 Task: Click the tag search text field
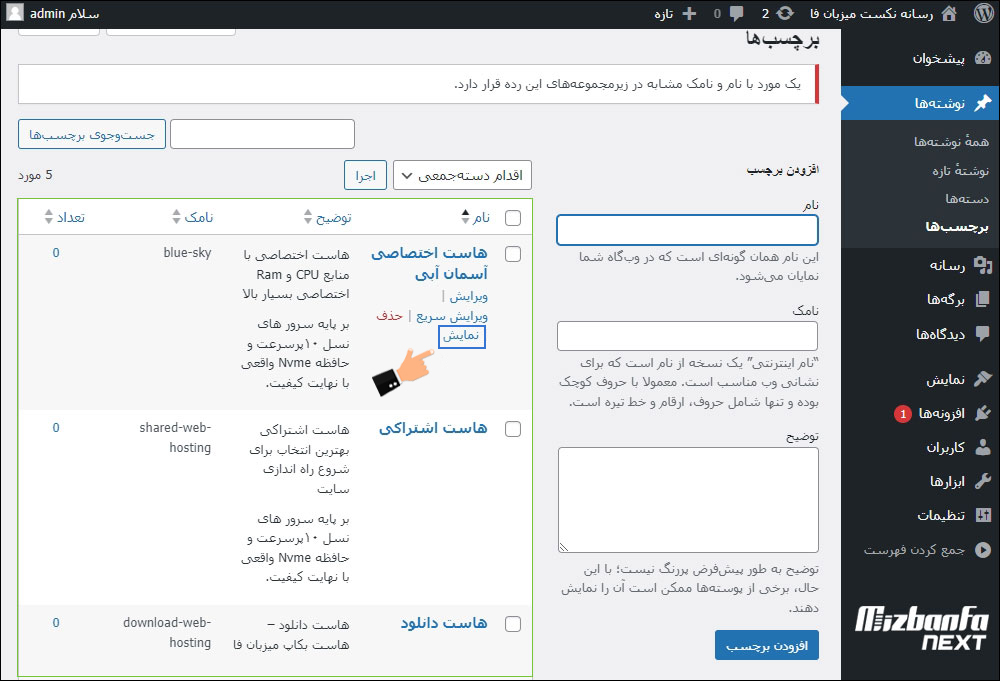click(x=262, y=135)
